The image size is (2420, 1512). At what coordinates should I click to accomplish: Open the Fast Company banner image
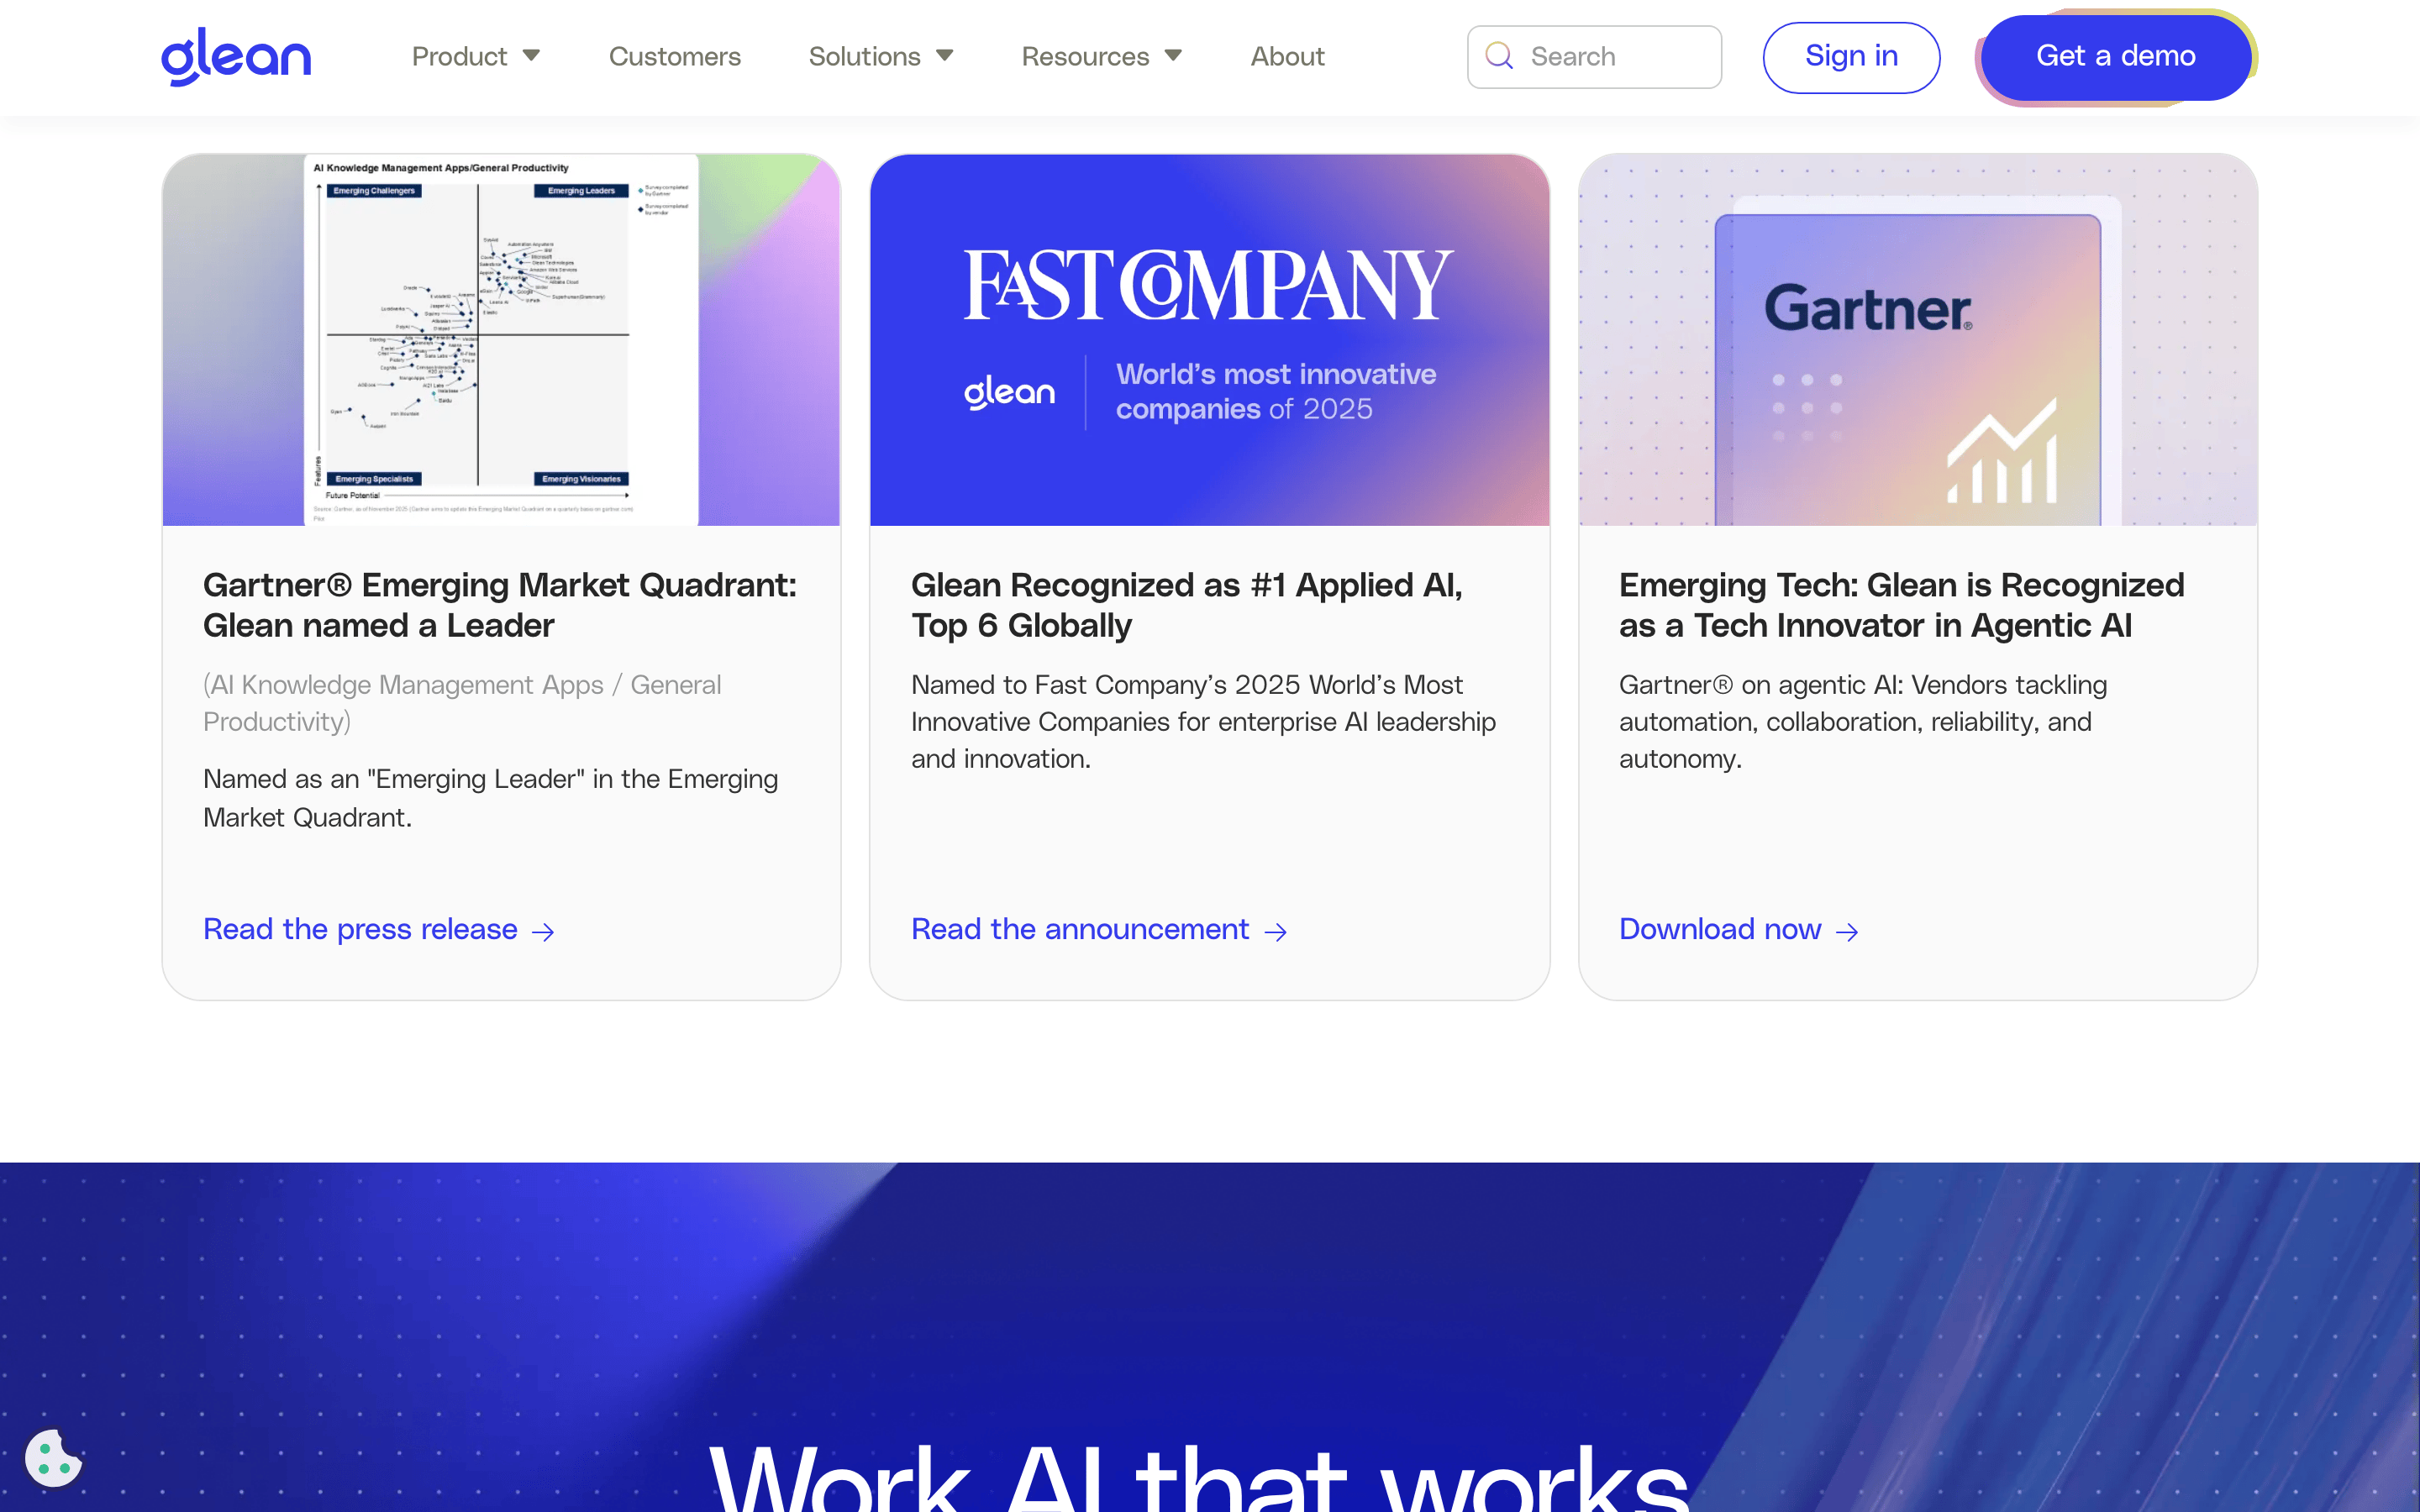(1209, 339)
